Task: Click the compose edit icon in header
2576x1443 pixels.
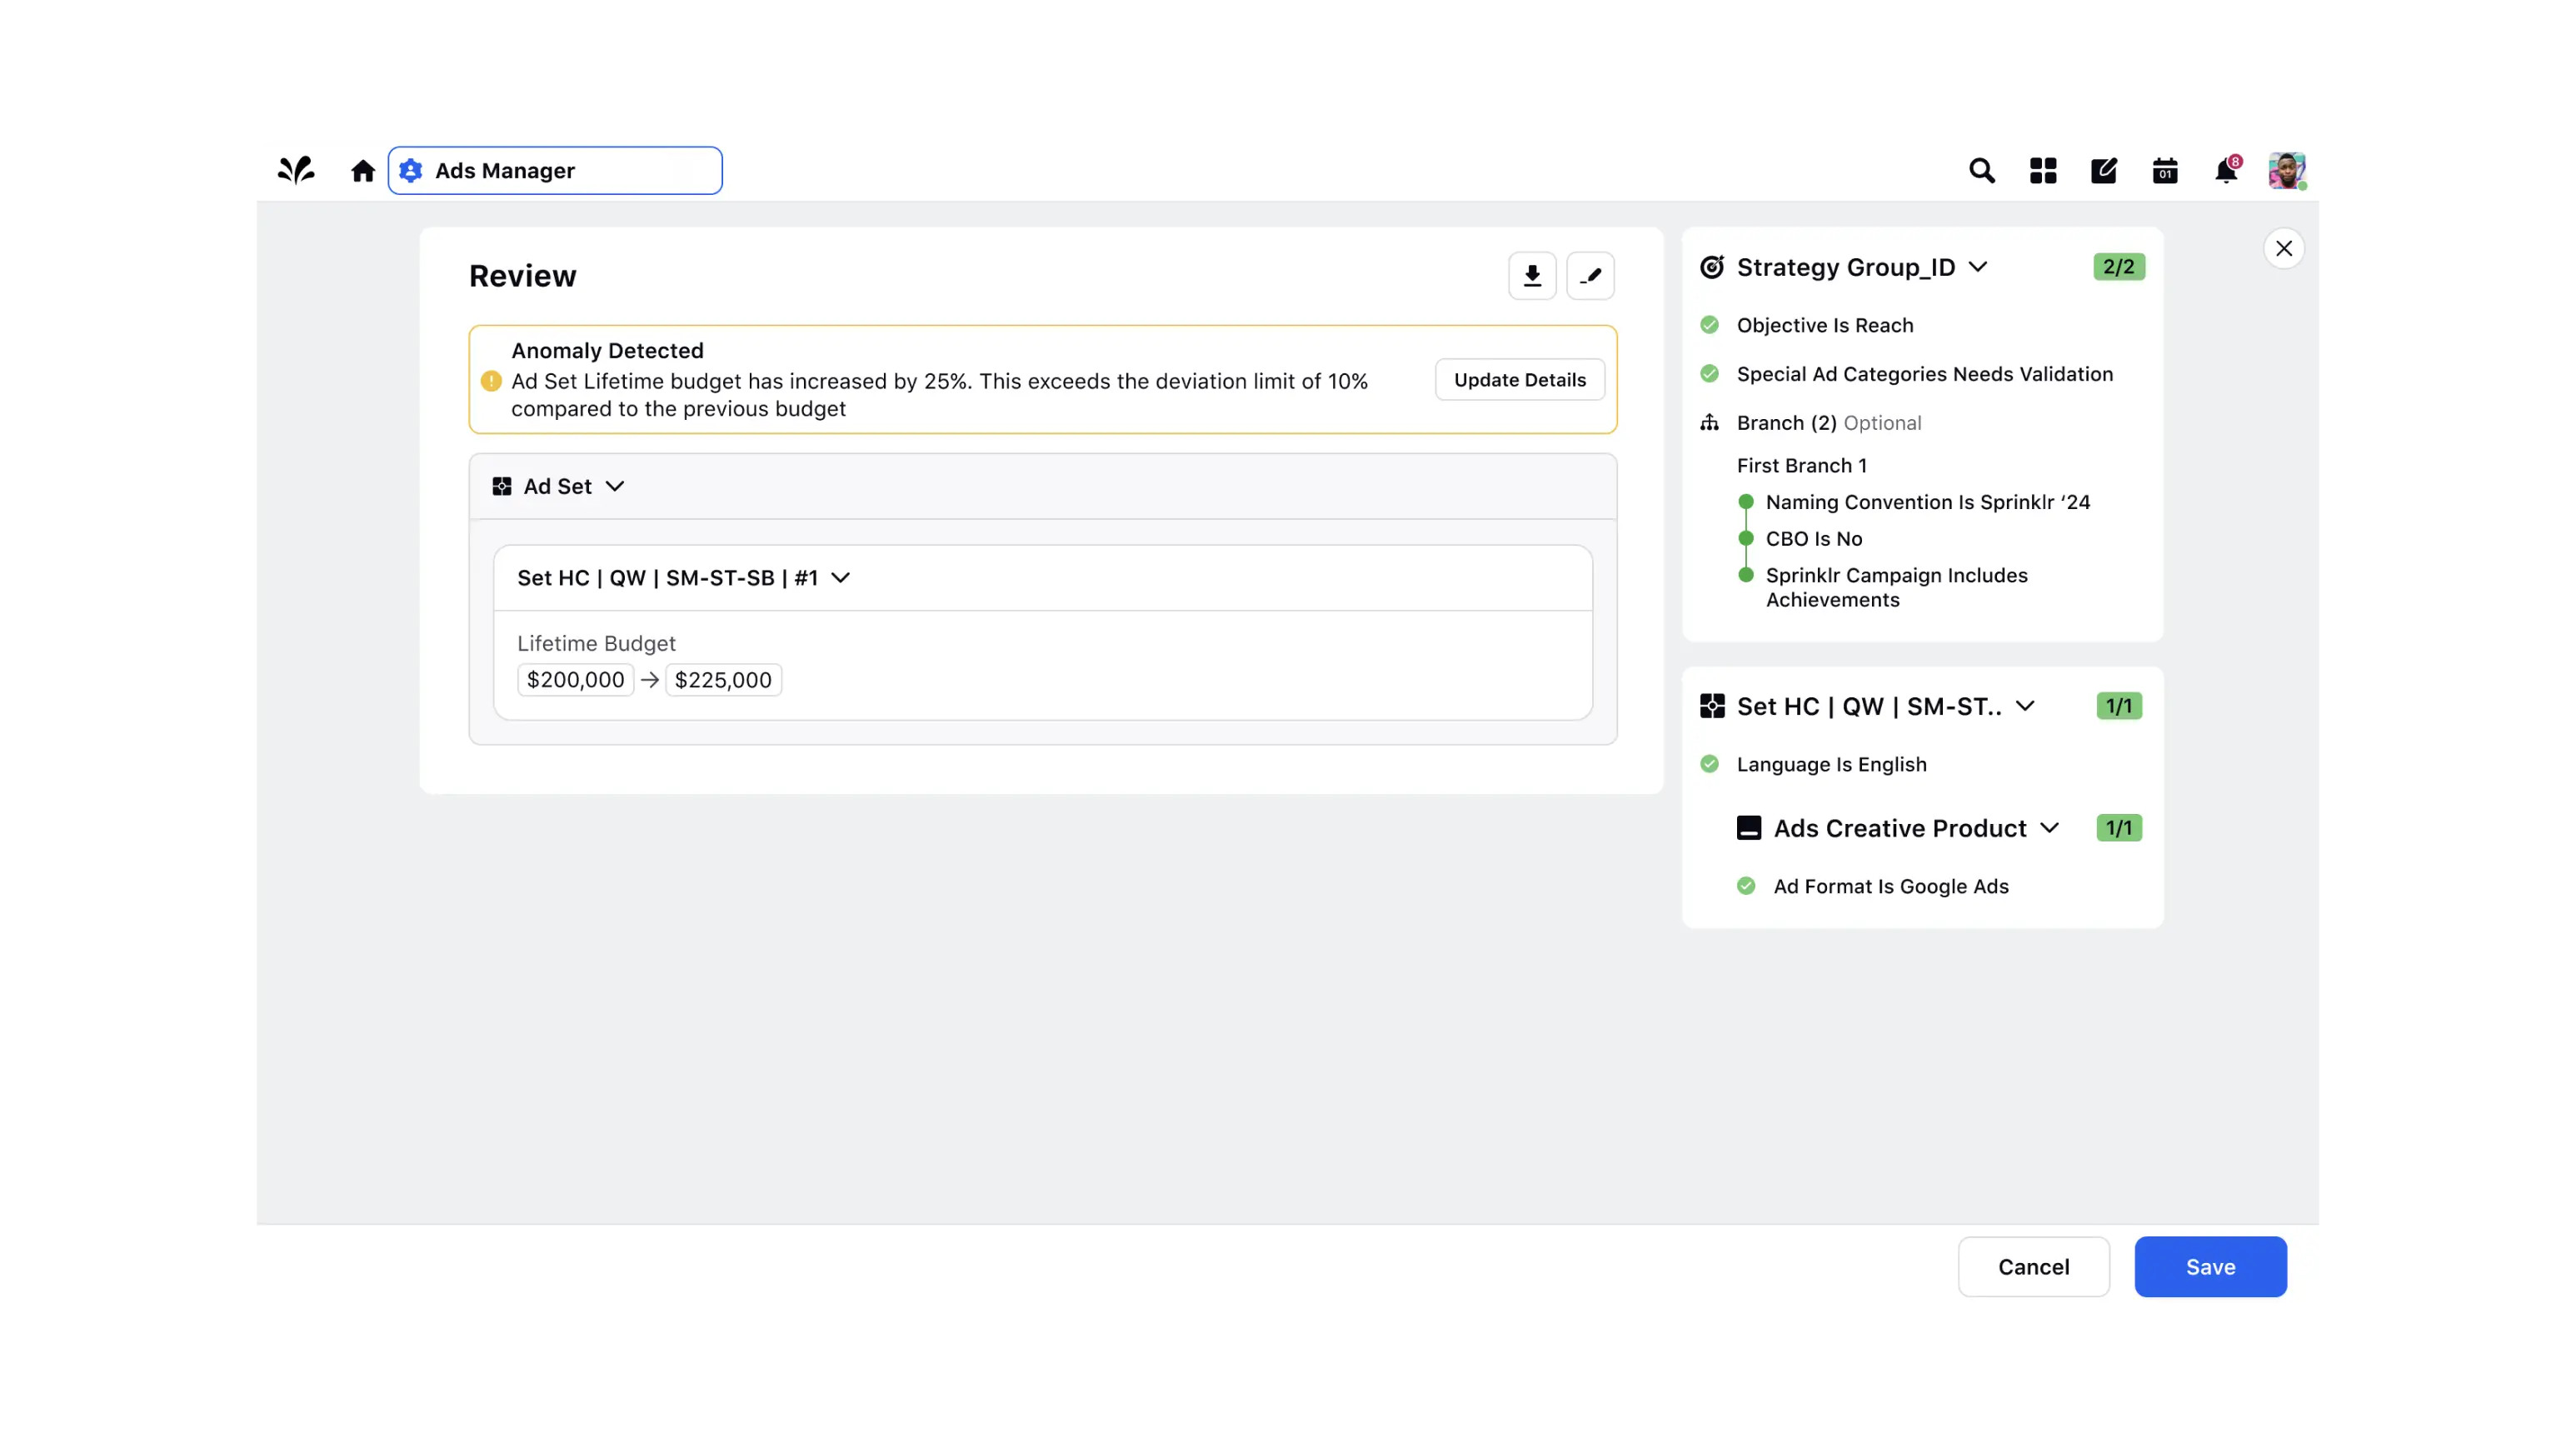Action: tap(2104, 171)
